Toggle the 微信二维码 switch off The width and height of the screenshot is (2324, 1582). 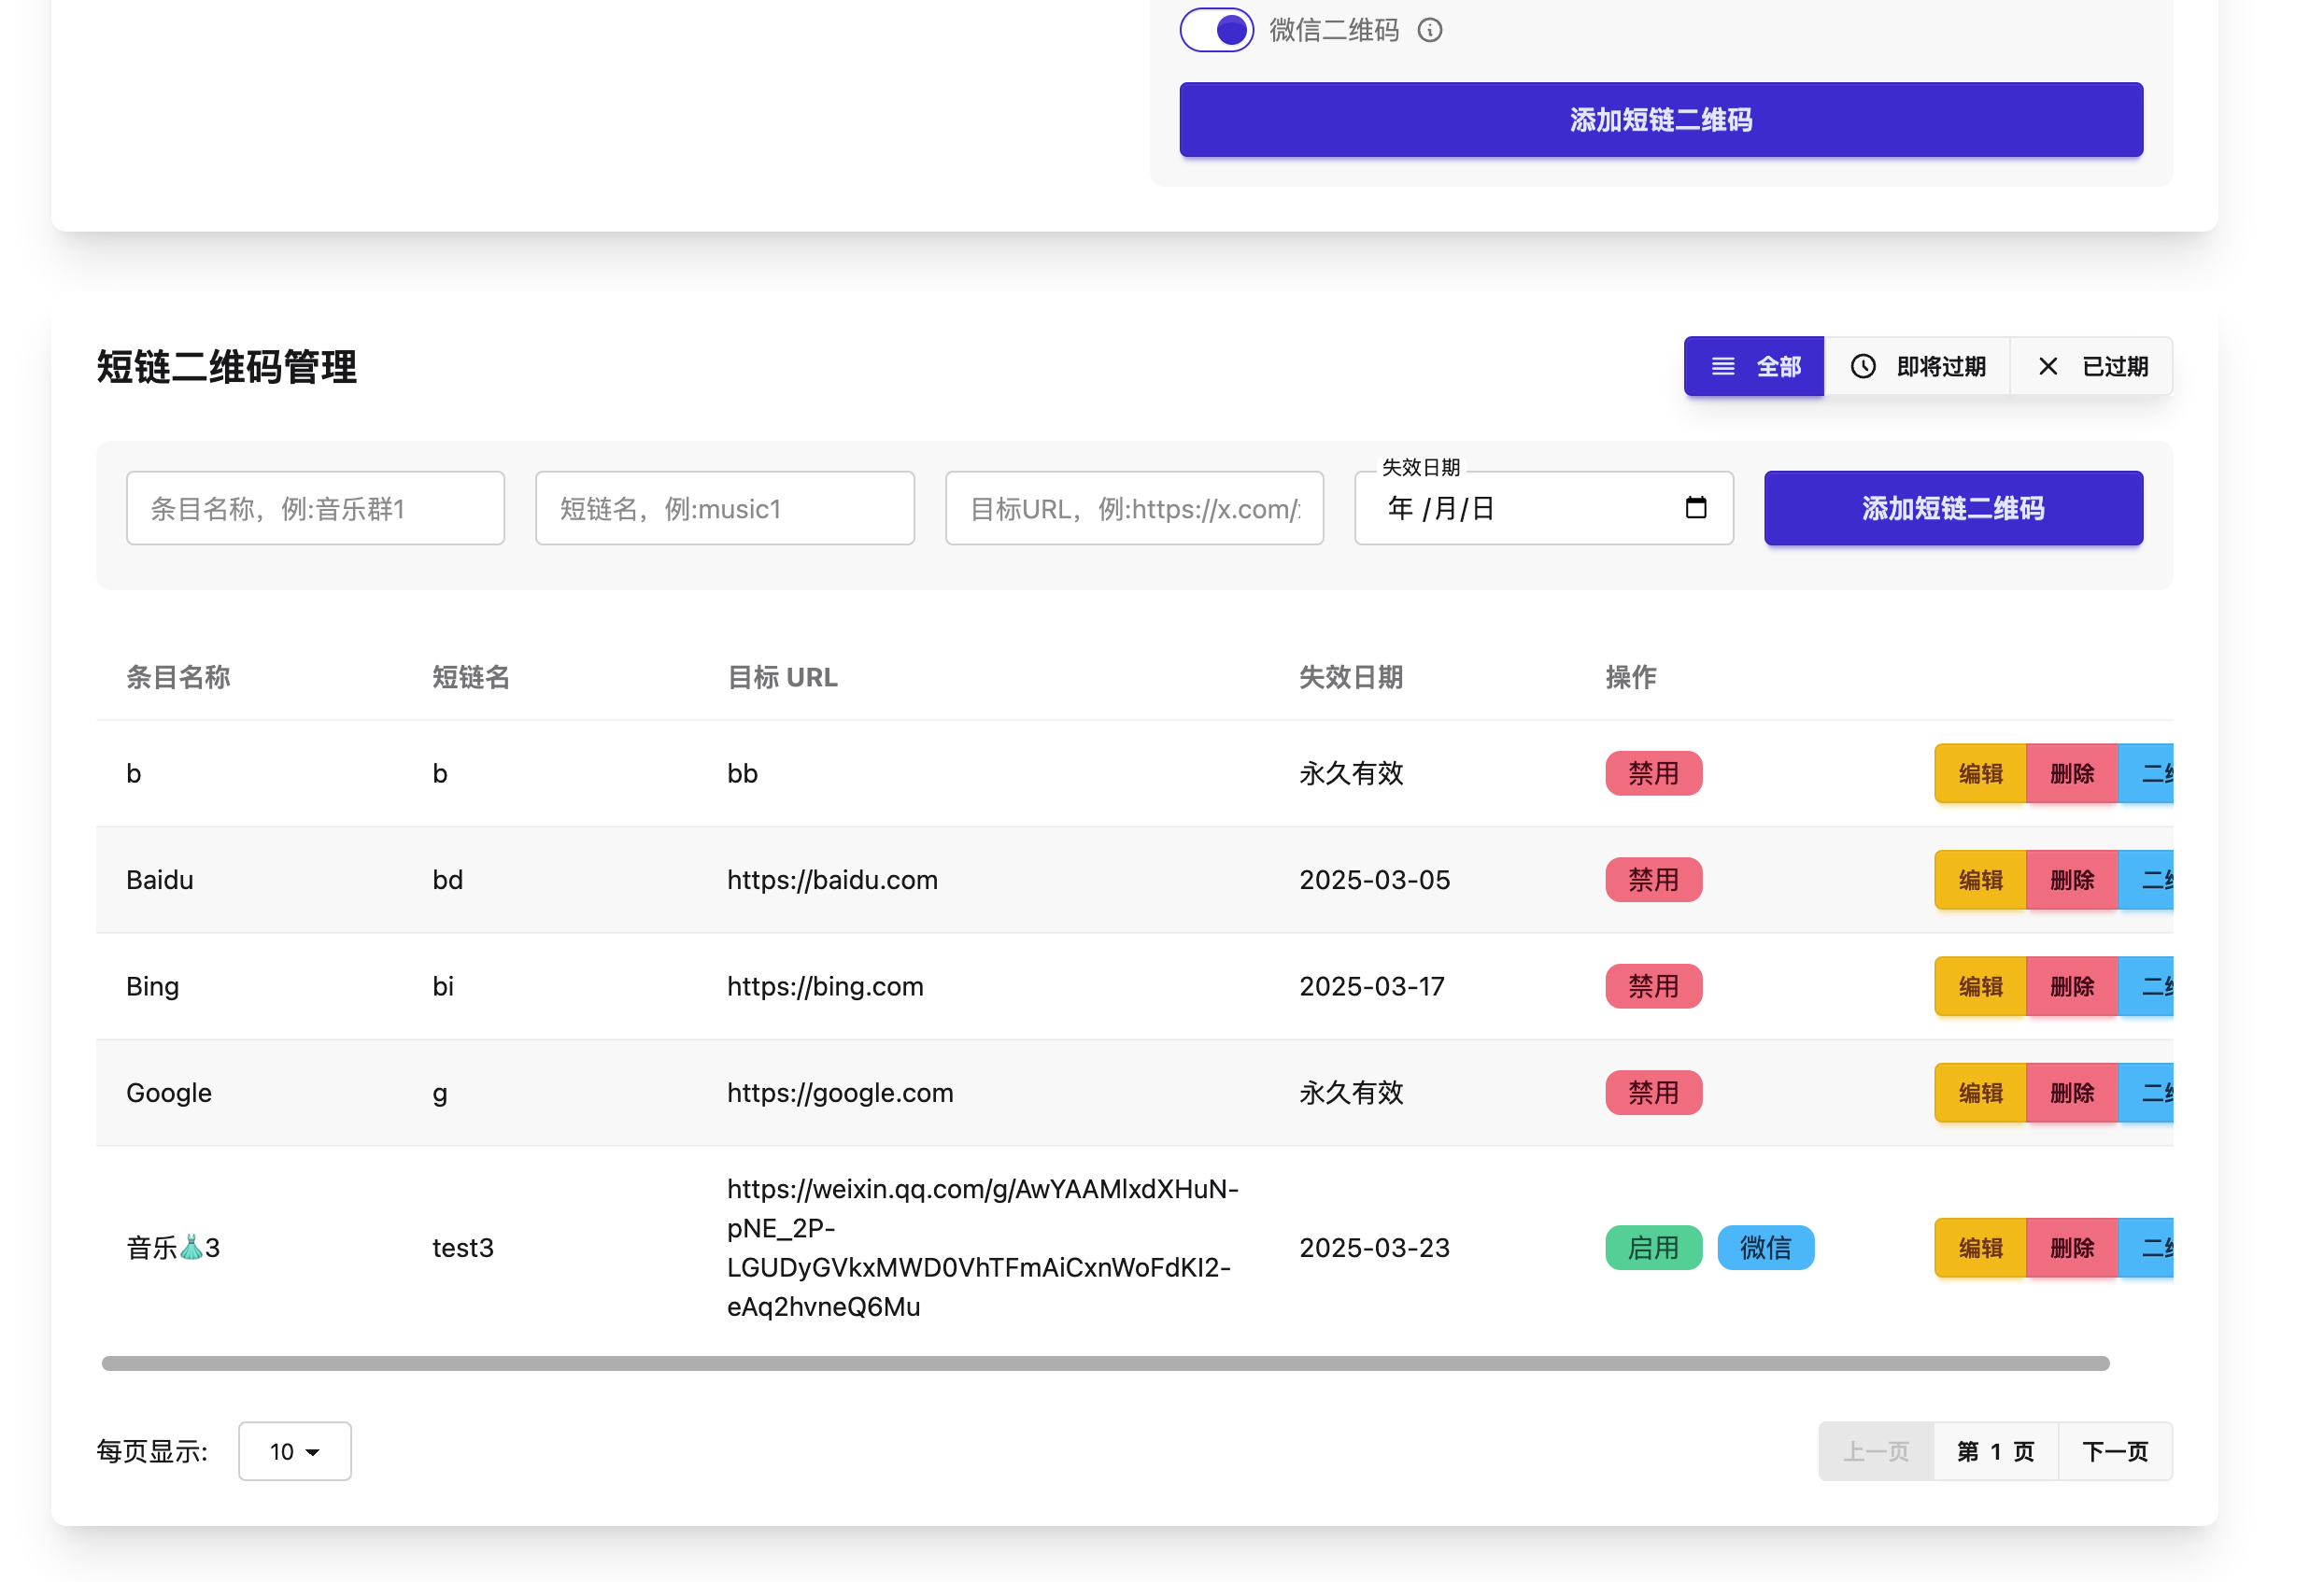pyautogui.click(x=1216, y=29)
